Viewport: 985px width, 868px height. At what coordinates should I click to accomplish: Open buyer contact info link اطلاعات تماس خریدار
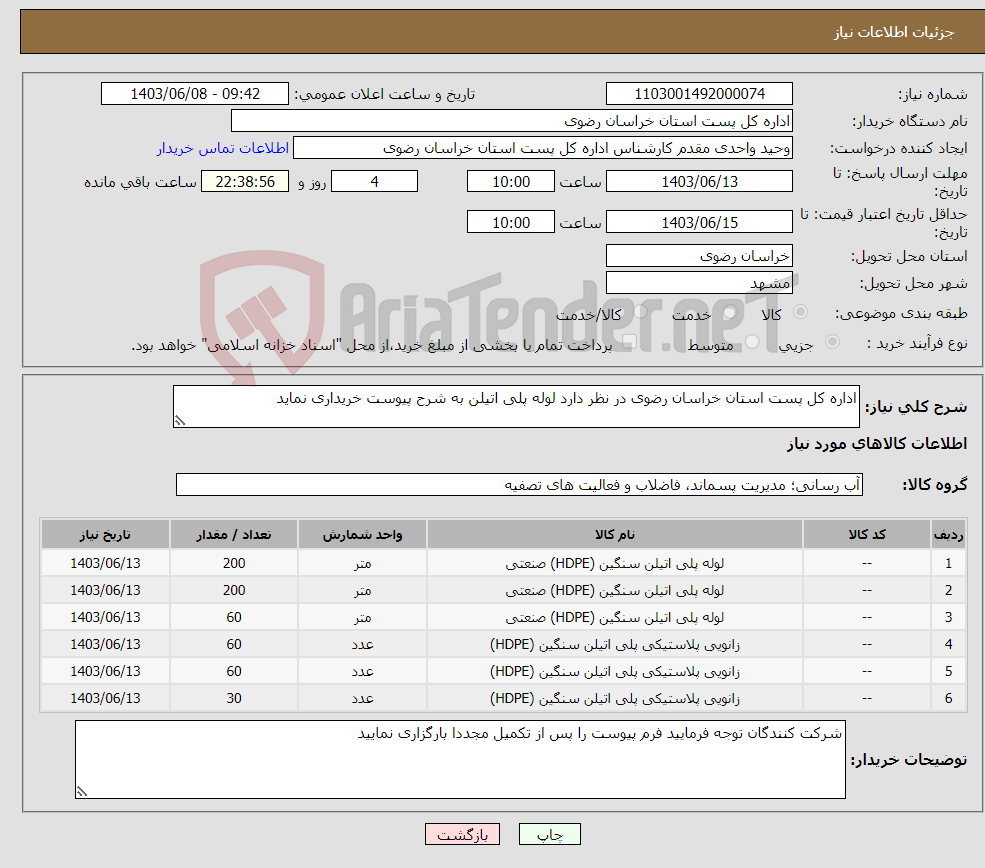[222, 148]
